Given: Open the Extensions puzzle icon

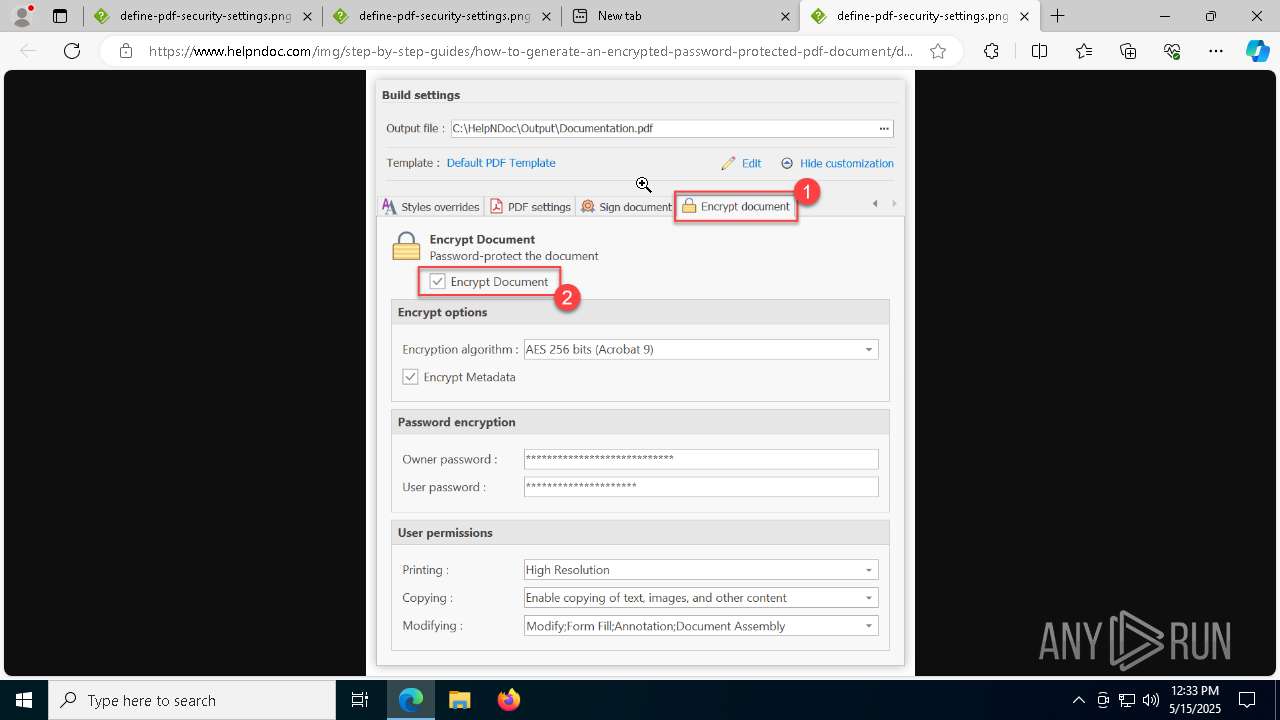Looking at the screenshot, I should [991, 52].
